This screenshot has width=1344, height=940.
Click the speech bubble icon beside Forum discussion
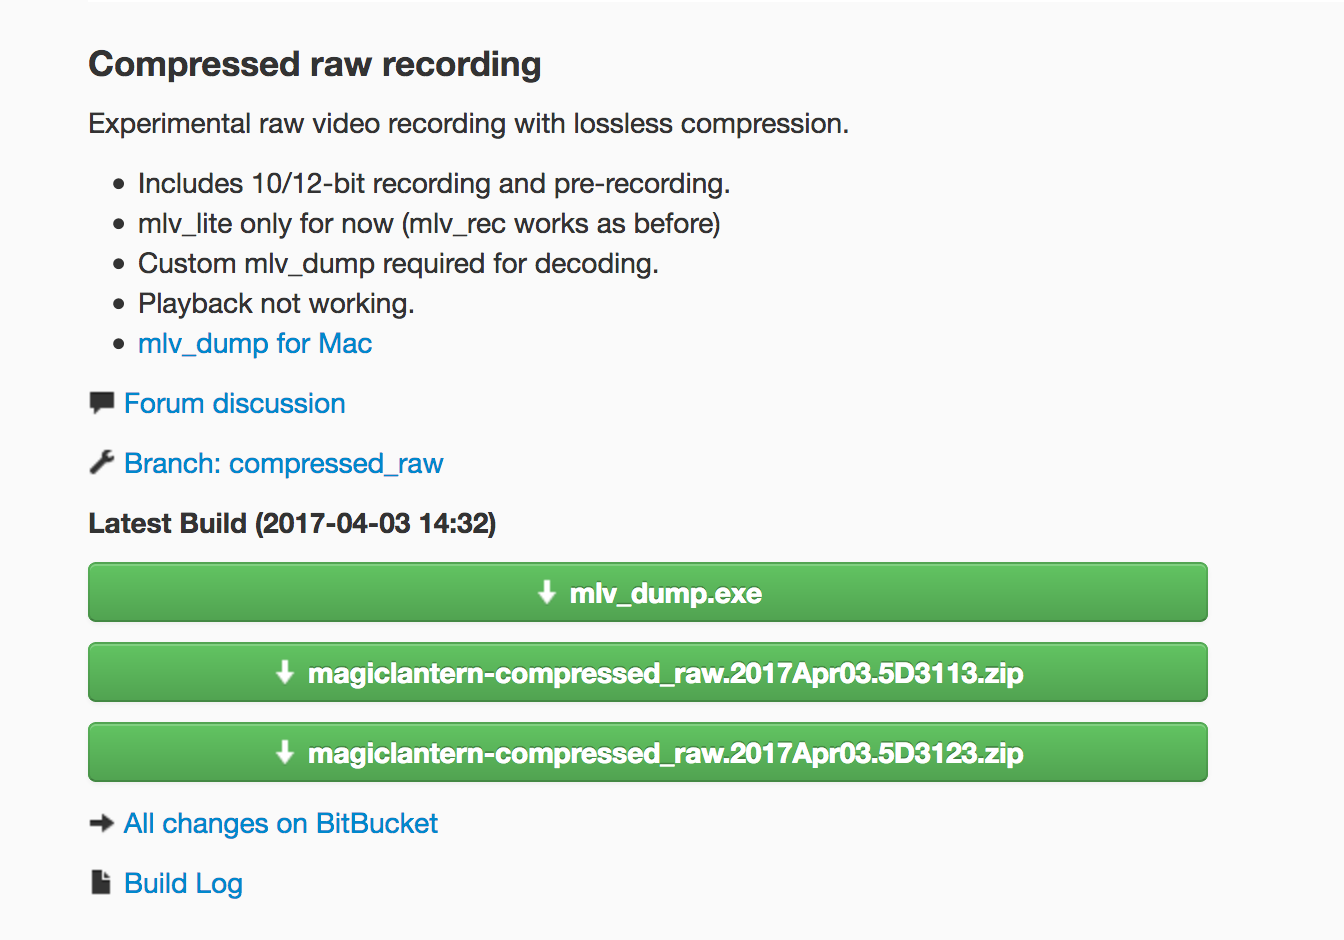[101, 403]
